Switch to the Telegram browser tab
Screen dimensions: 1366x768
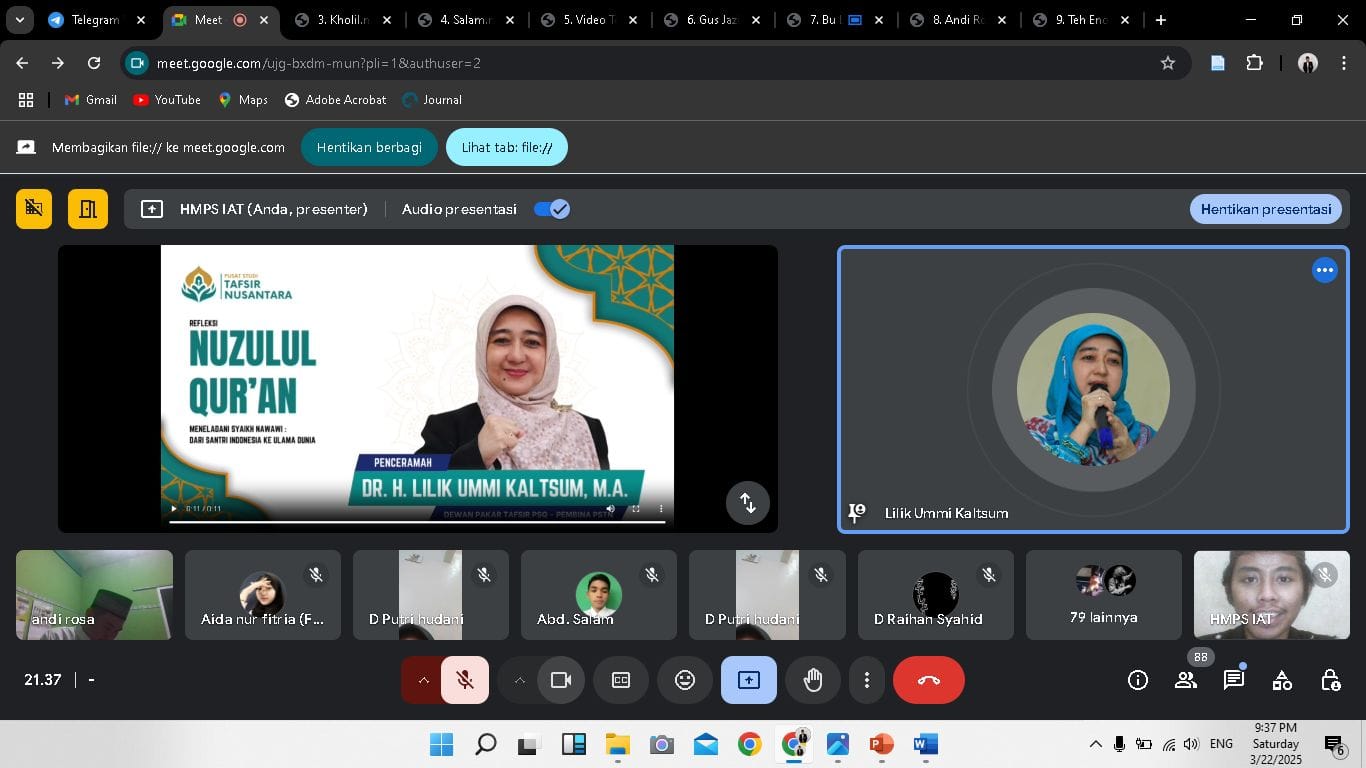[x=95, y=20]
